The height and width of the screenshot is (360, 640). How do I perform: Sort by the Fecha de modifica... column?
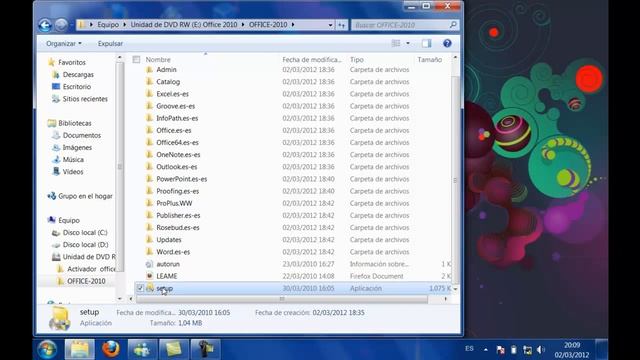tap(312, 60)
